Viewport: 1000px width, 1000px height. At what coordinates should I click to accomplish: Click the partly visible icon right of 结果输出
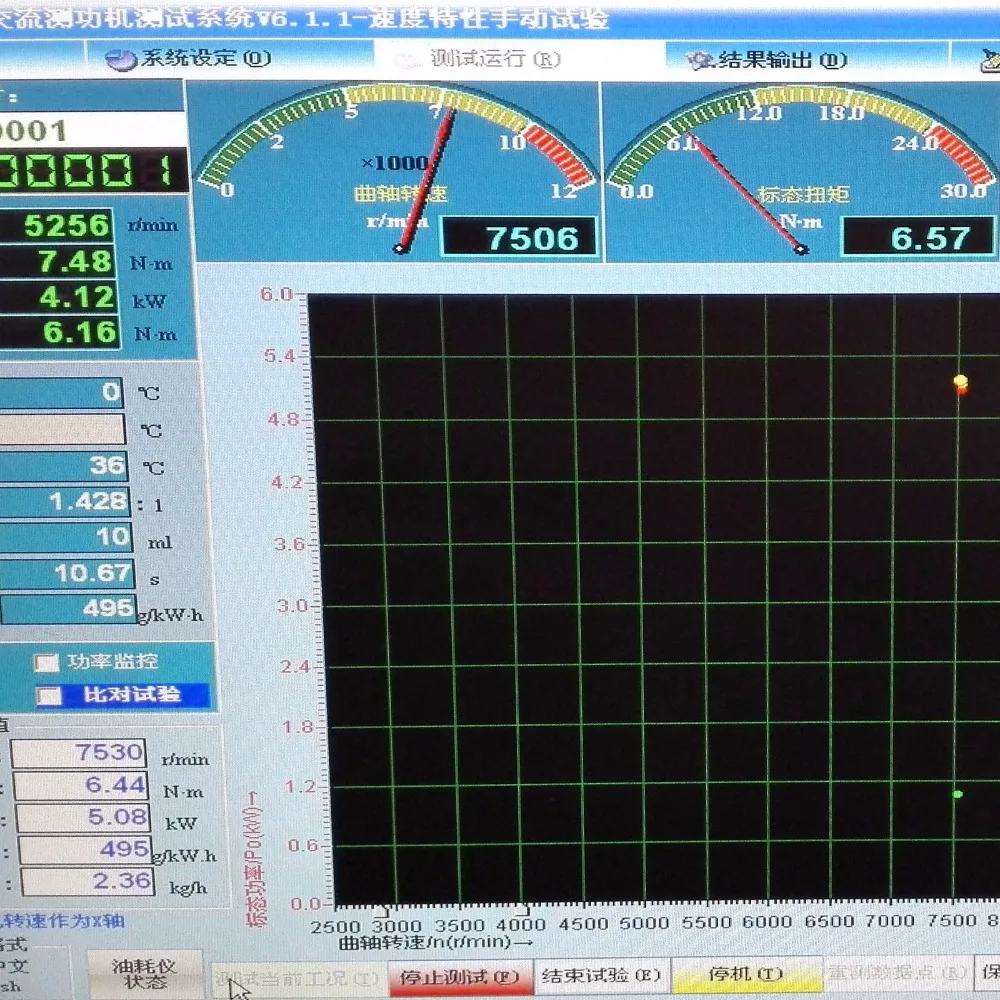click(x=990, y=61)
